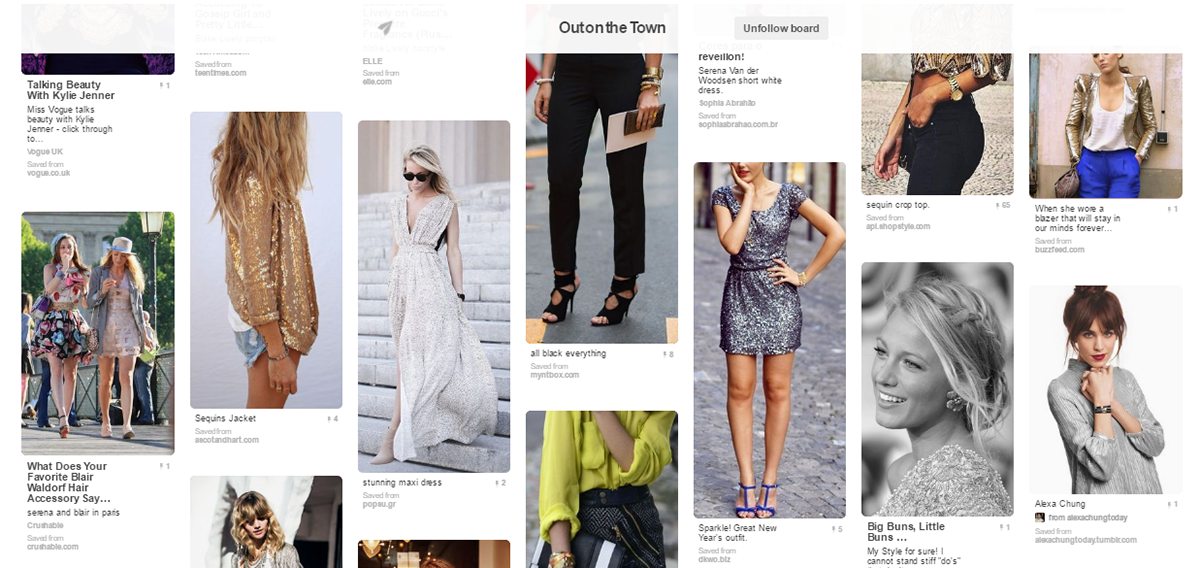This screenshot has height=568, width=1200.
Task: Click repin count beside all black everything
Action: [x=669, y=354]
